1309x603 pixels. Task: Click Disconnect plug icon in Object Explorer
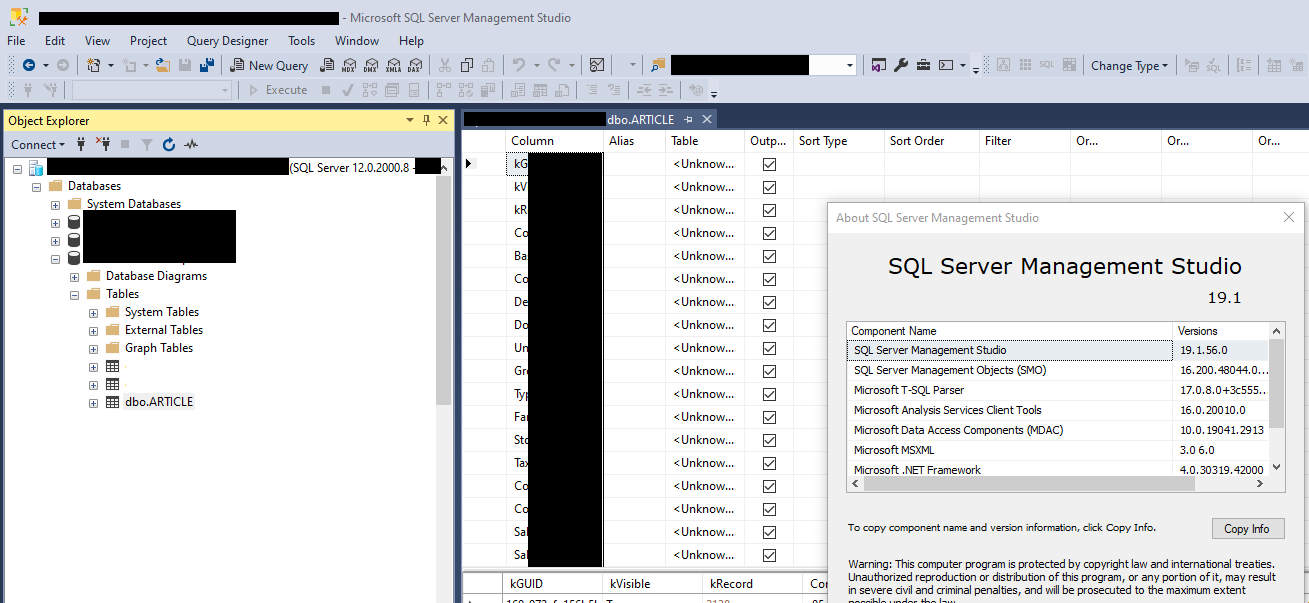click(x=103, y=144)
